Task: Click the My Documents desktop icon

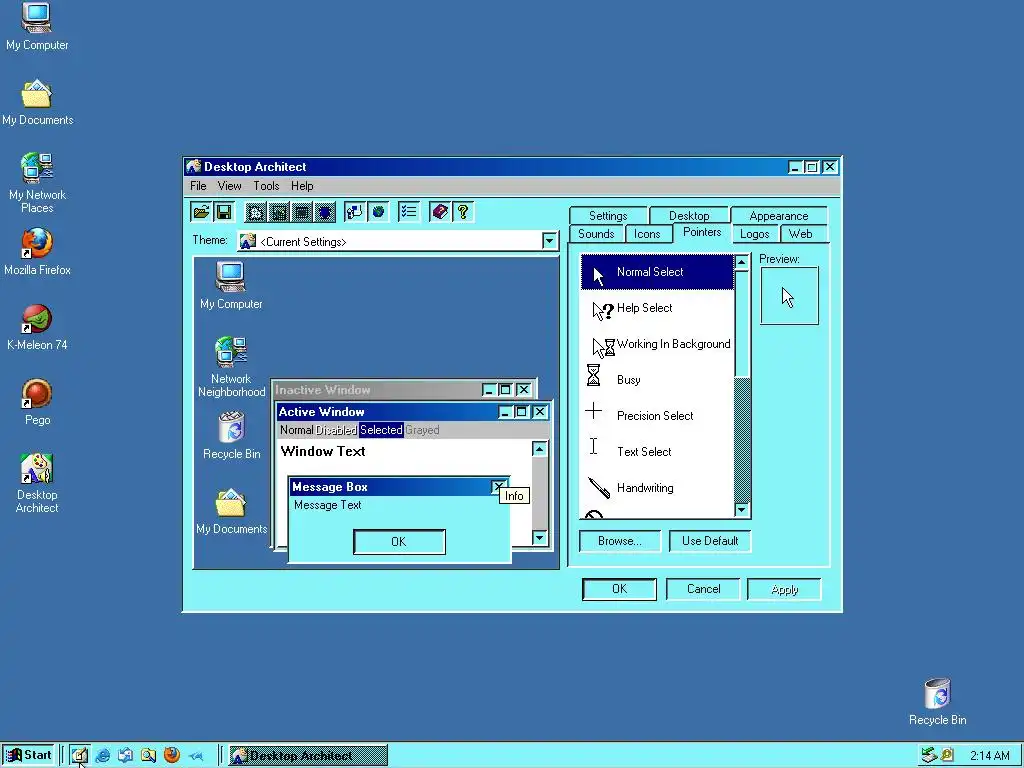Action: pos(37,103)
